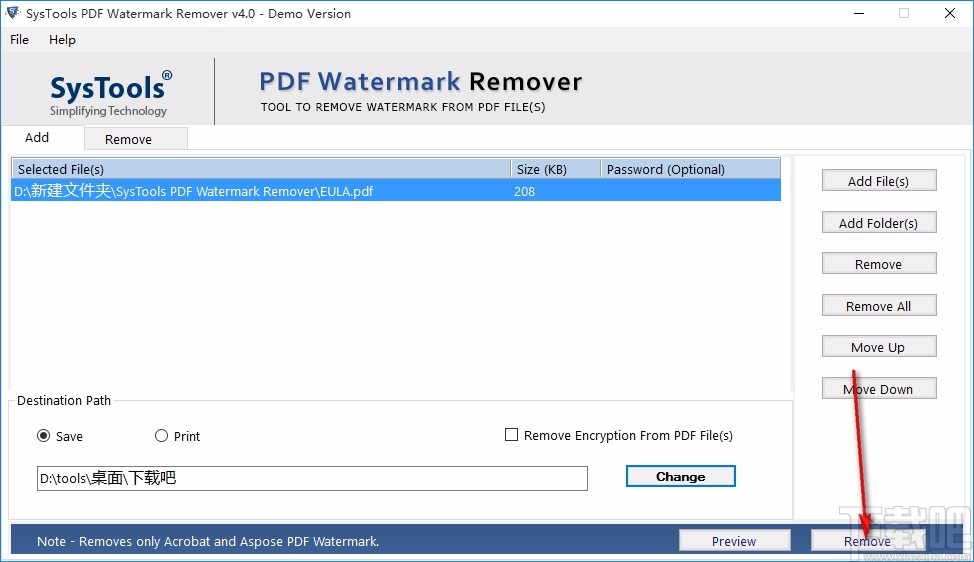Click the Preview button in bottom bar

[734, 541]
